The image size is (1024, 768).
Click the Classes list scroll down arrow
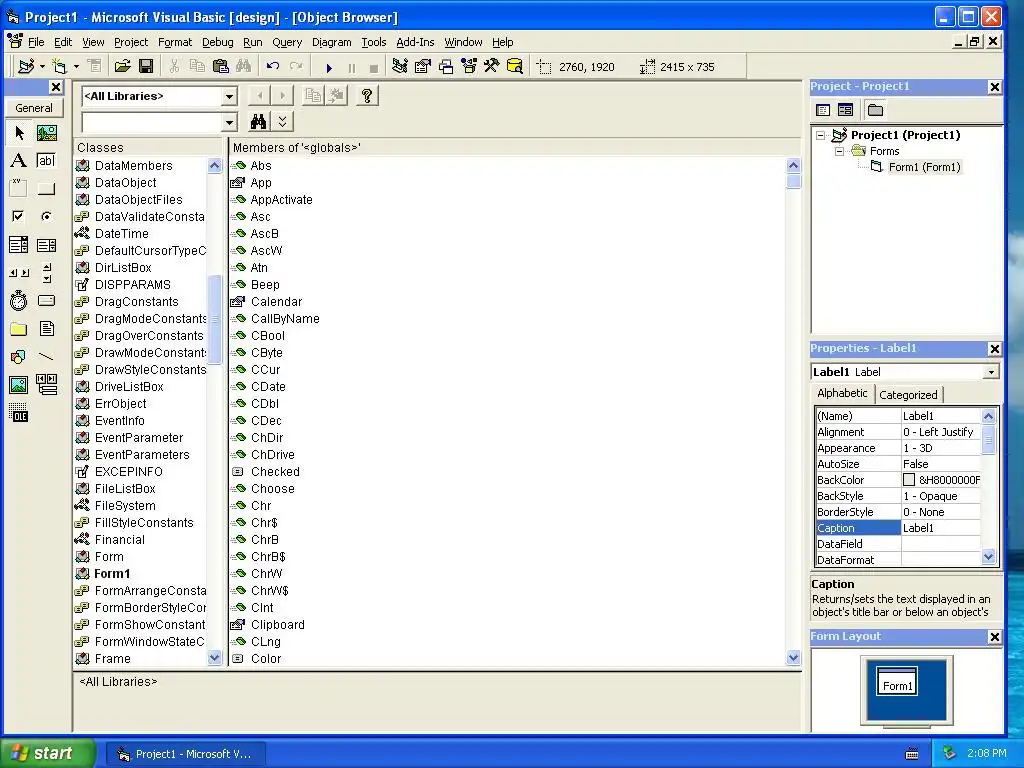pos(214,658)
